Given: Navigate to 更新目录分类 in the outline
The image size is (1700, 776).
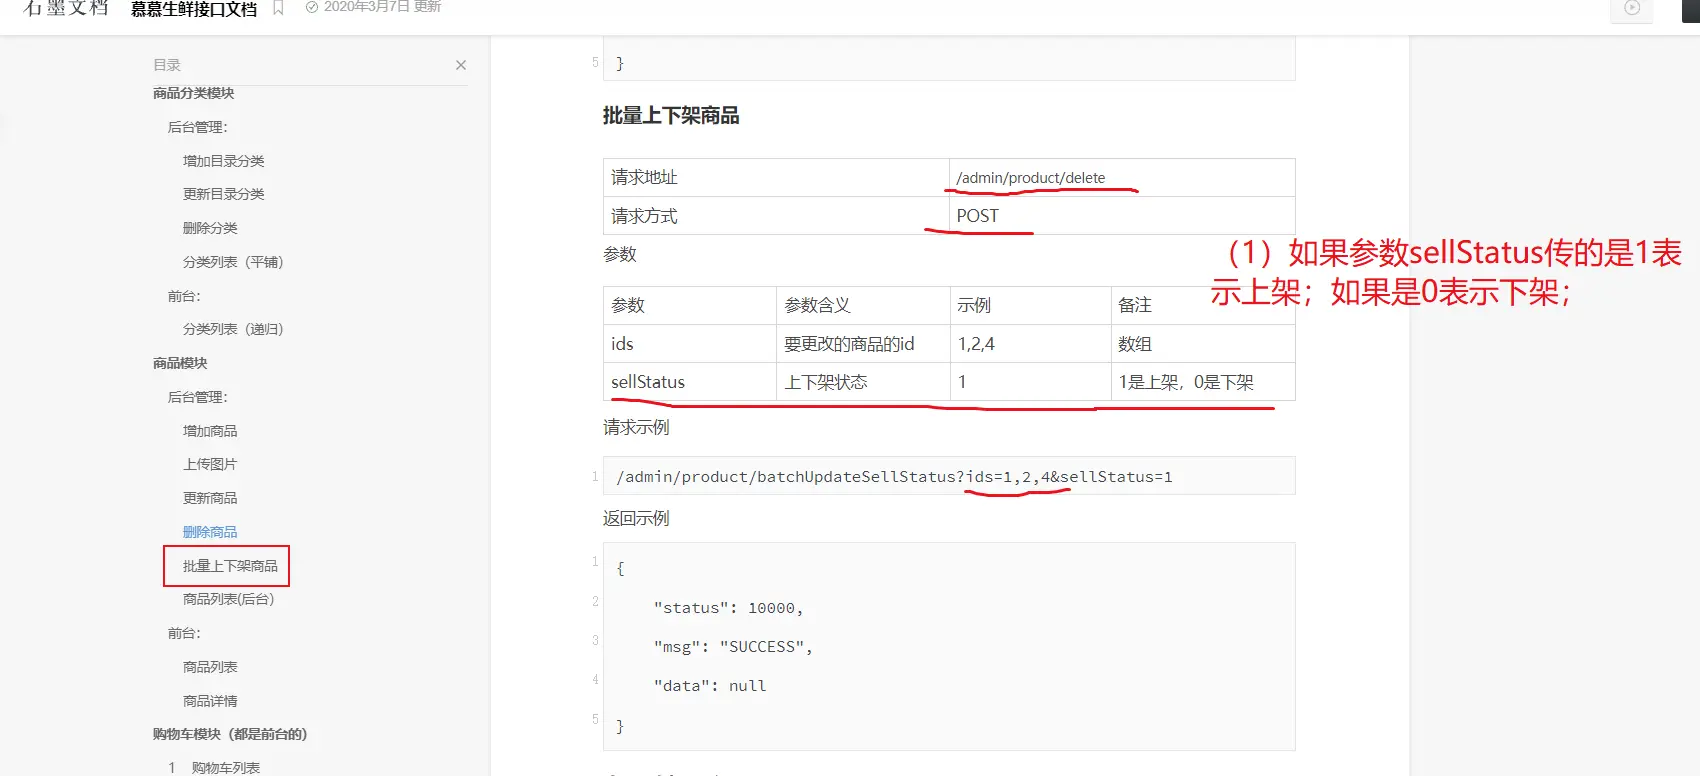Looking at the screenshot, I should click(224, 194).
